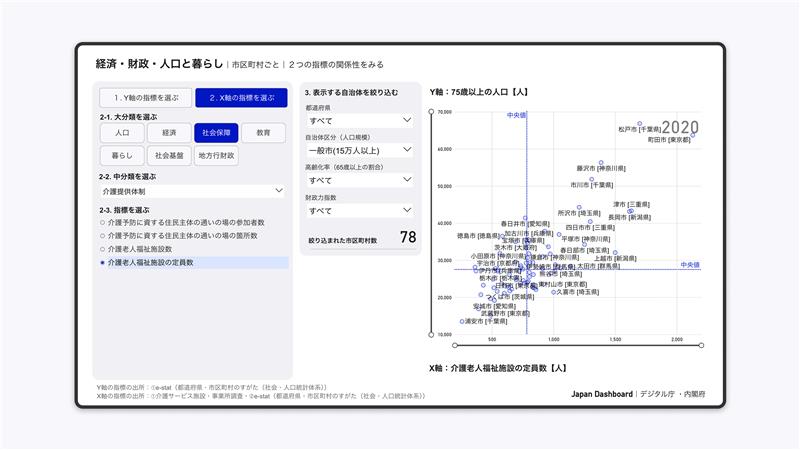
Task: Click the filtered municipality count 78
Action: click(x=408, y=237)
